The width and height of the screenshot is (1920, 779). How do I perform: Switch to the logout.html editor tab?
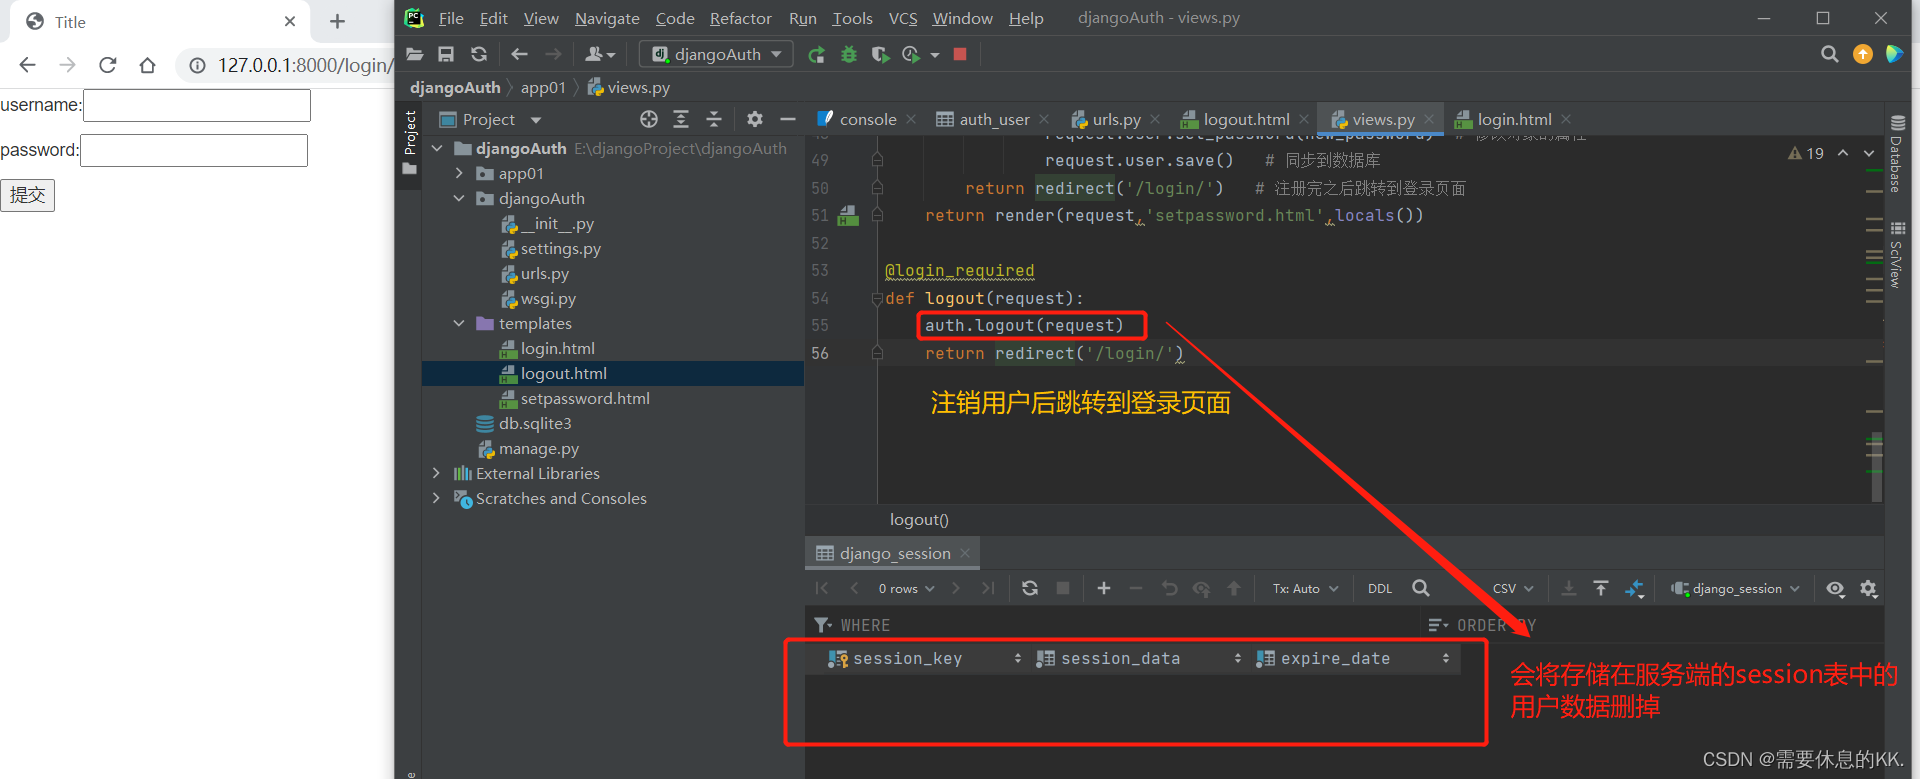click(1246, 119)
